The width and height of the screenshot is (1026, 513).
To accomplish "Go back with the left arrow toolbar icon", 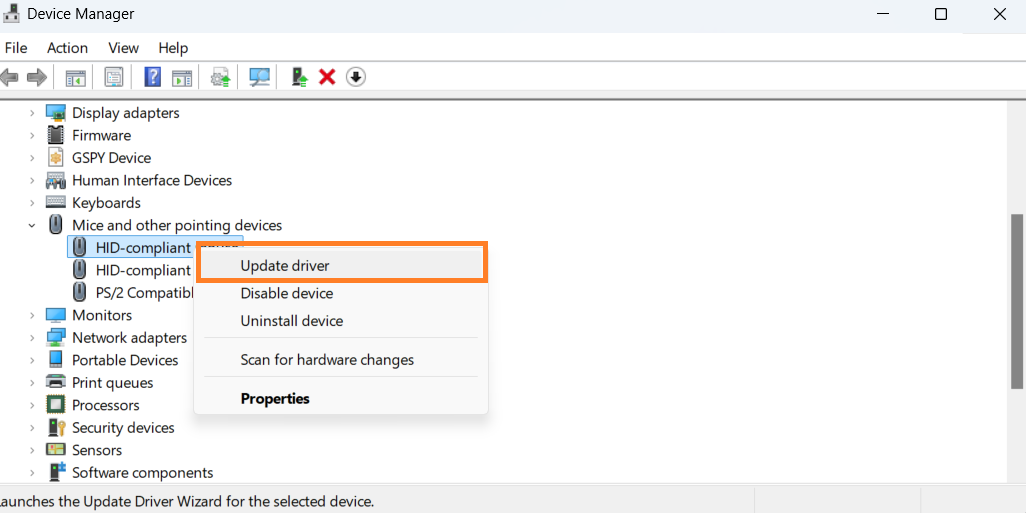I will point(9,77).
